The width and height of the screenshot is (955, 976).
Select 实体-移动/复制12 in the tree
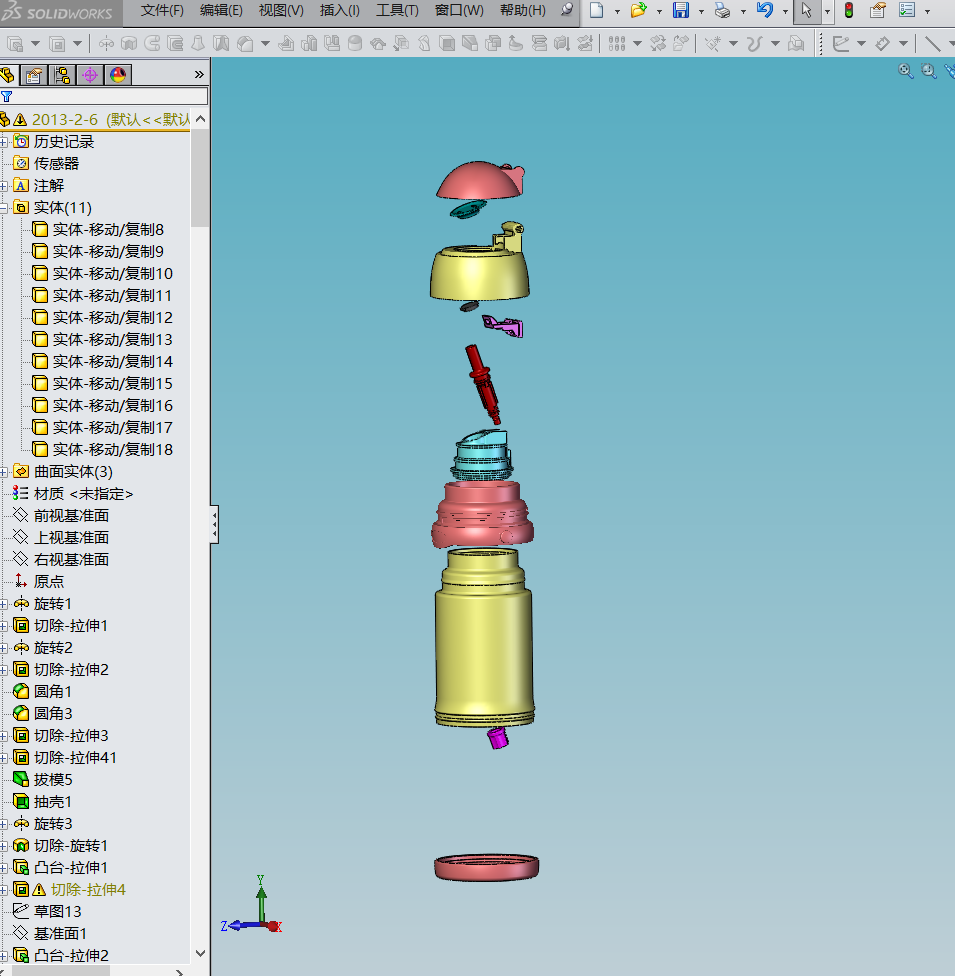point(112,317)
